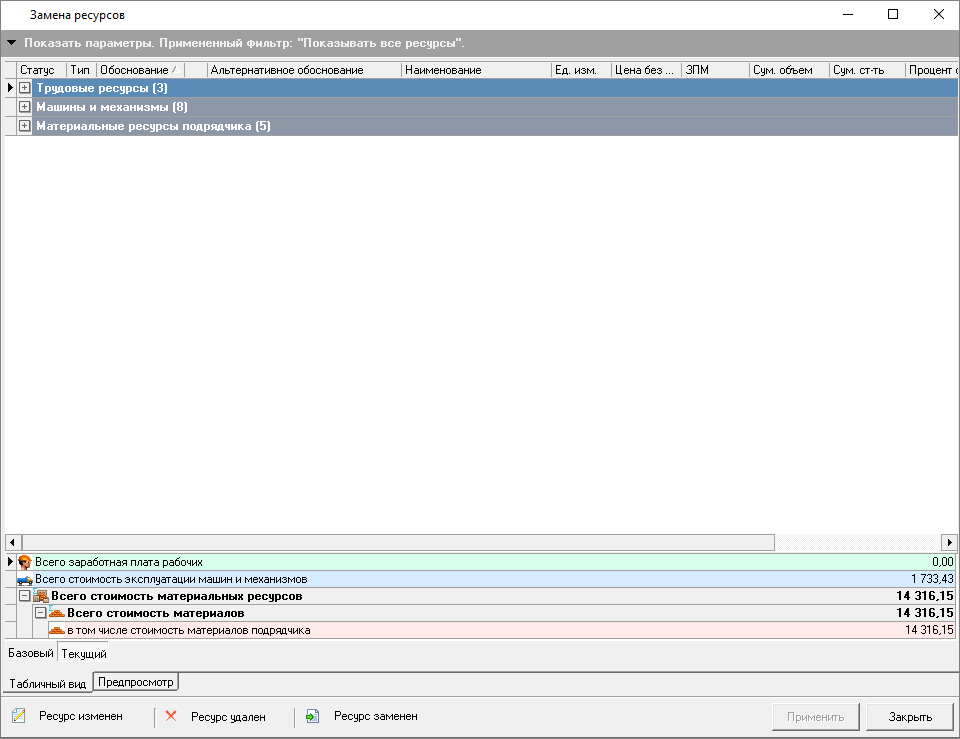Click the horizontal scrollbar thumb
The width and height of the screenshot is (960, 739).
click(398, 542)
